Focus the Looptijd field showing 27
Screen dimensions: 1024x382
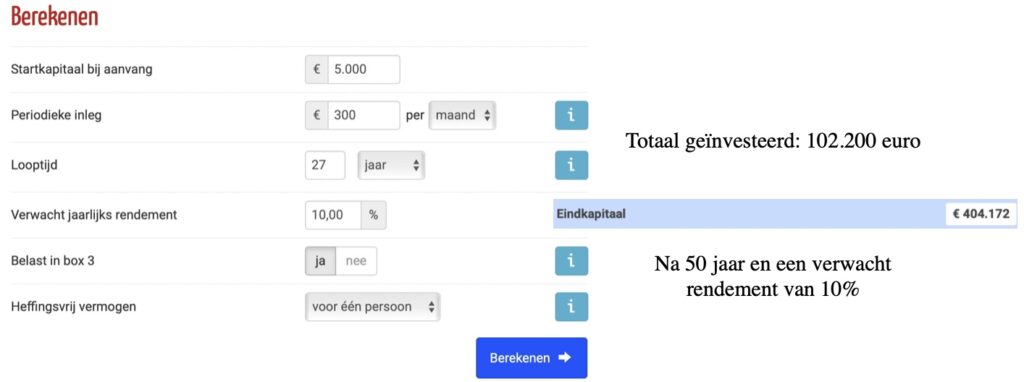[x=325, y=165]
